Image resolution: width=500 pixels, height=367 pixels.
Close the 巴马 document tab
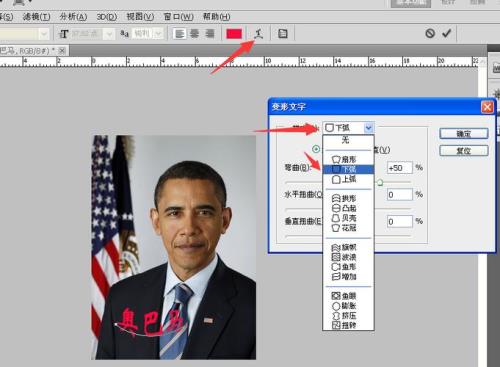[x=62, y=51]
